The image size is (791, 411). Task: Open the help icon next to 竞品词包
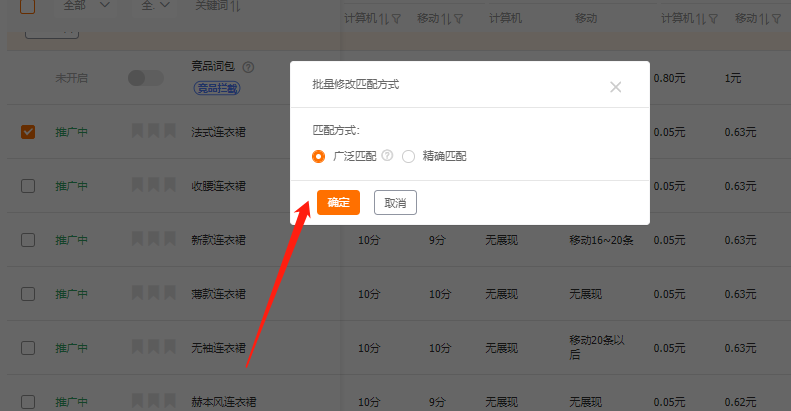248,67
